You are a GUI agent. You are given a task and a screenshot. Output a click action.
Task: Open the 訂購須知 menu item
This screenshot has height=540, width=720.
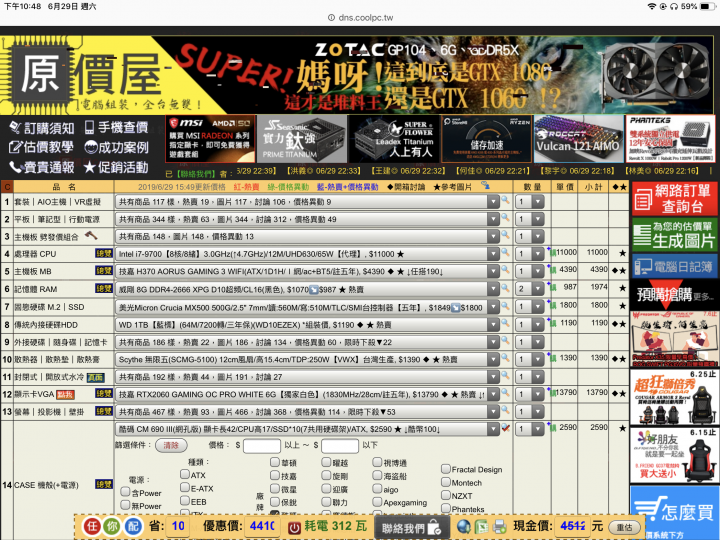click(x=41, y=128)
